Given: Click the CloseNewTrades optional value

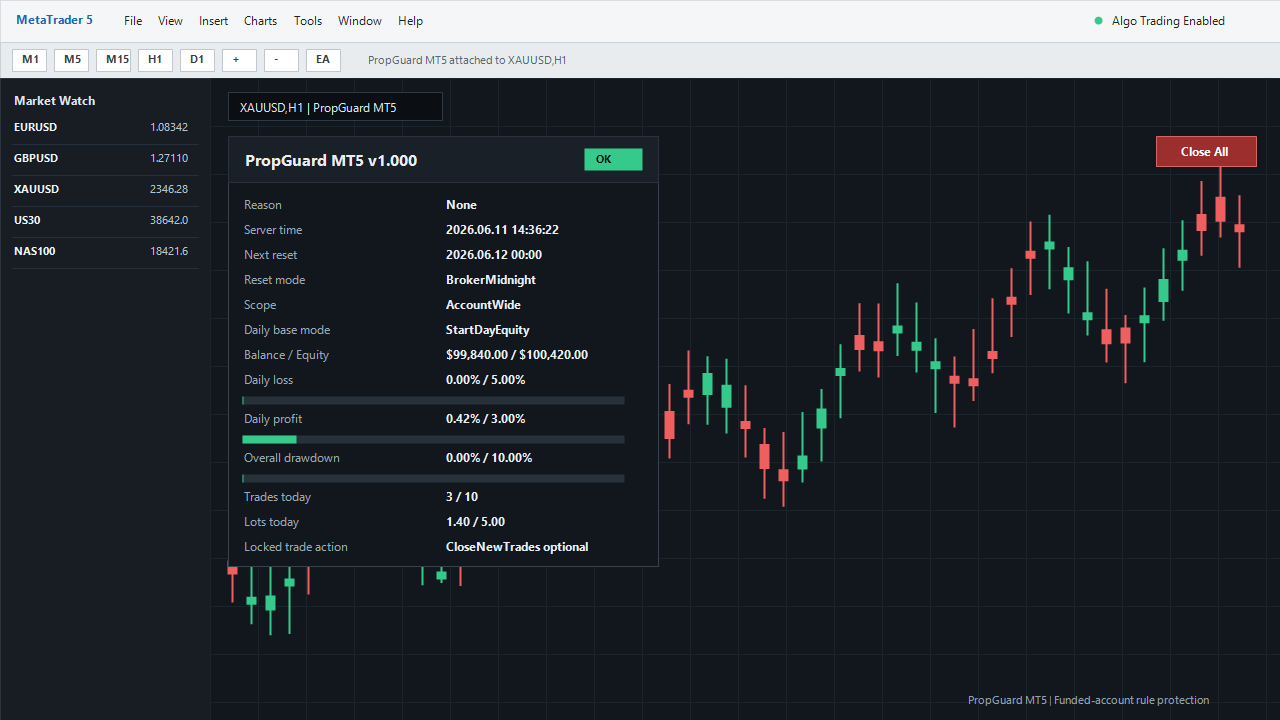Looking at the screenshot, I should click(517, 547).
